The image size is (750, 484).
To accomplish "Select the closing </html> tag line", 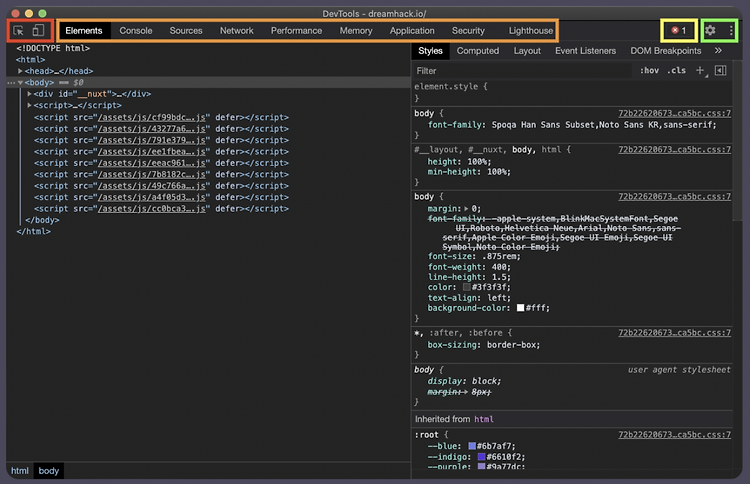I will [33, 231].
